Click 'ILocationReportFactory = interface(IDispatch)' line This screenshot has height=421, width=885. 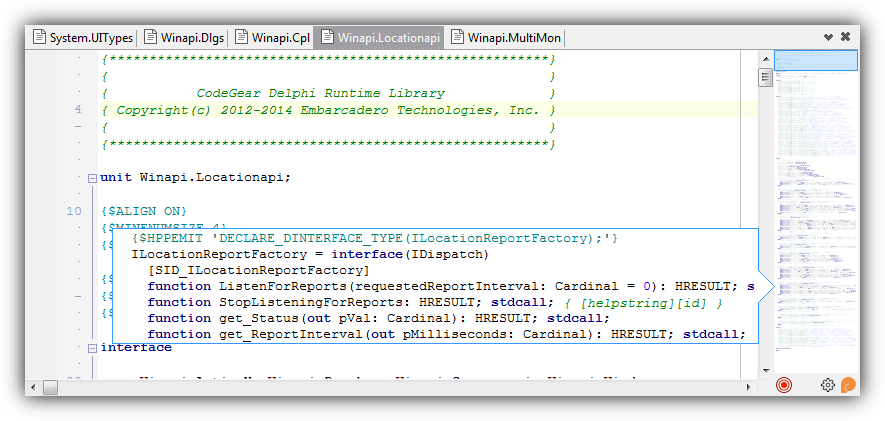tap(310, 255)
